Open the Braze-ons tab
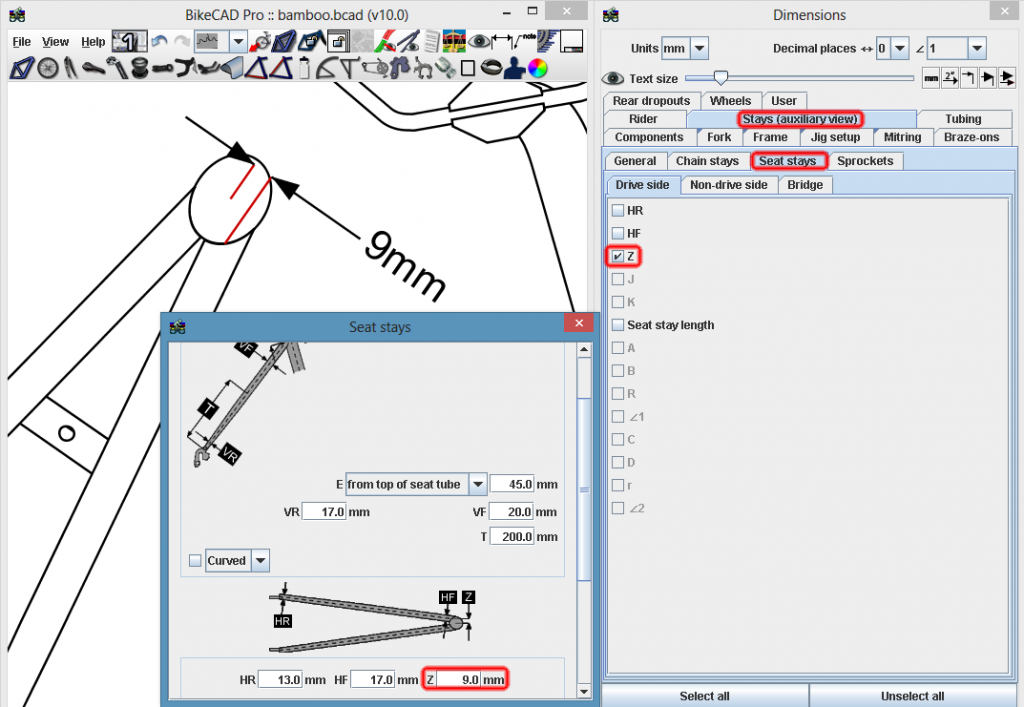Screen dimensions: 1024x707 click(x=971, y=137)
